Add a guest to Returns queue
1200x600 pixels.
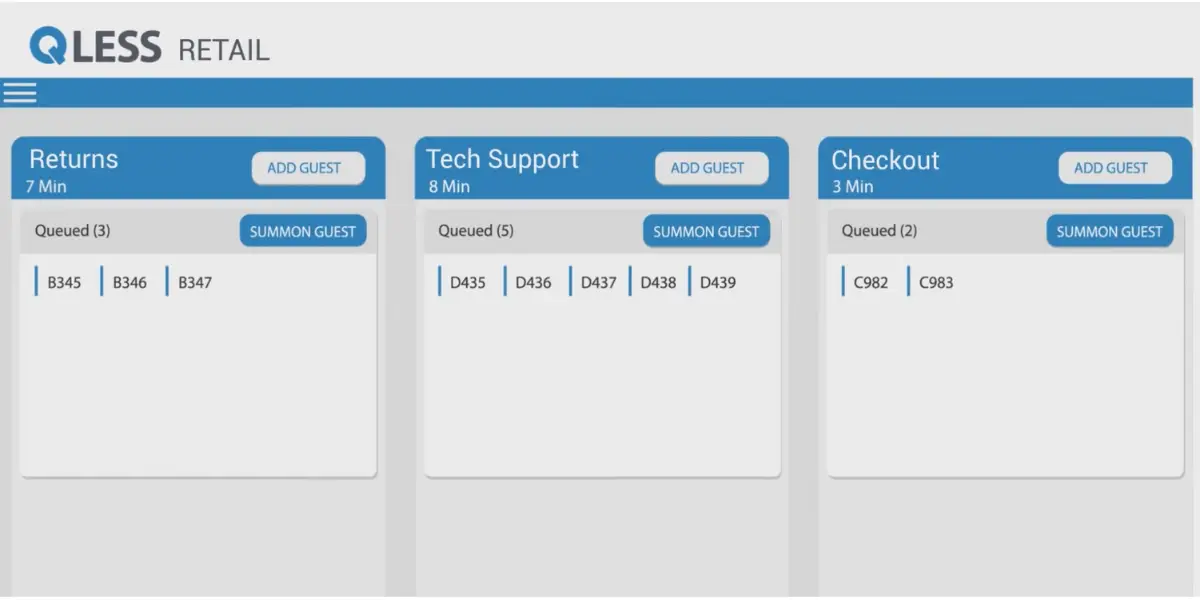coord(308,168)
